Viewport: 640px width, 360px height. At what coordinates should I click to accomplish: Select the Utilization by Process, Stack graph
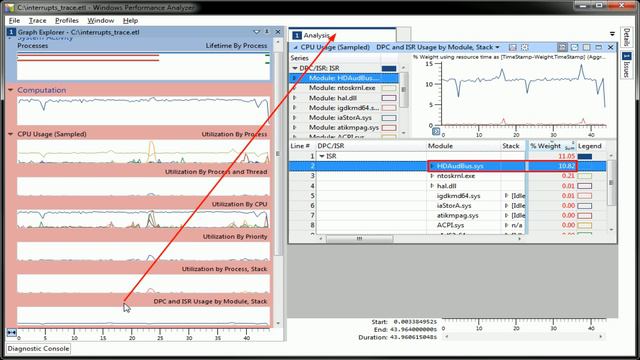pyautogui.click(x=143, y=284)
